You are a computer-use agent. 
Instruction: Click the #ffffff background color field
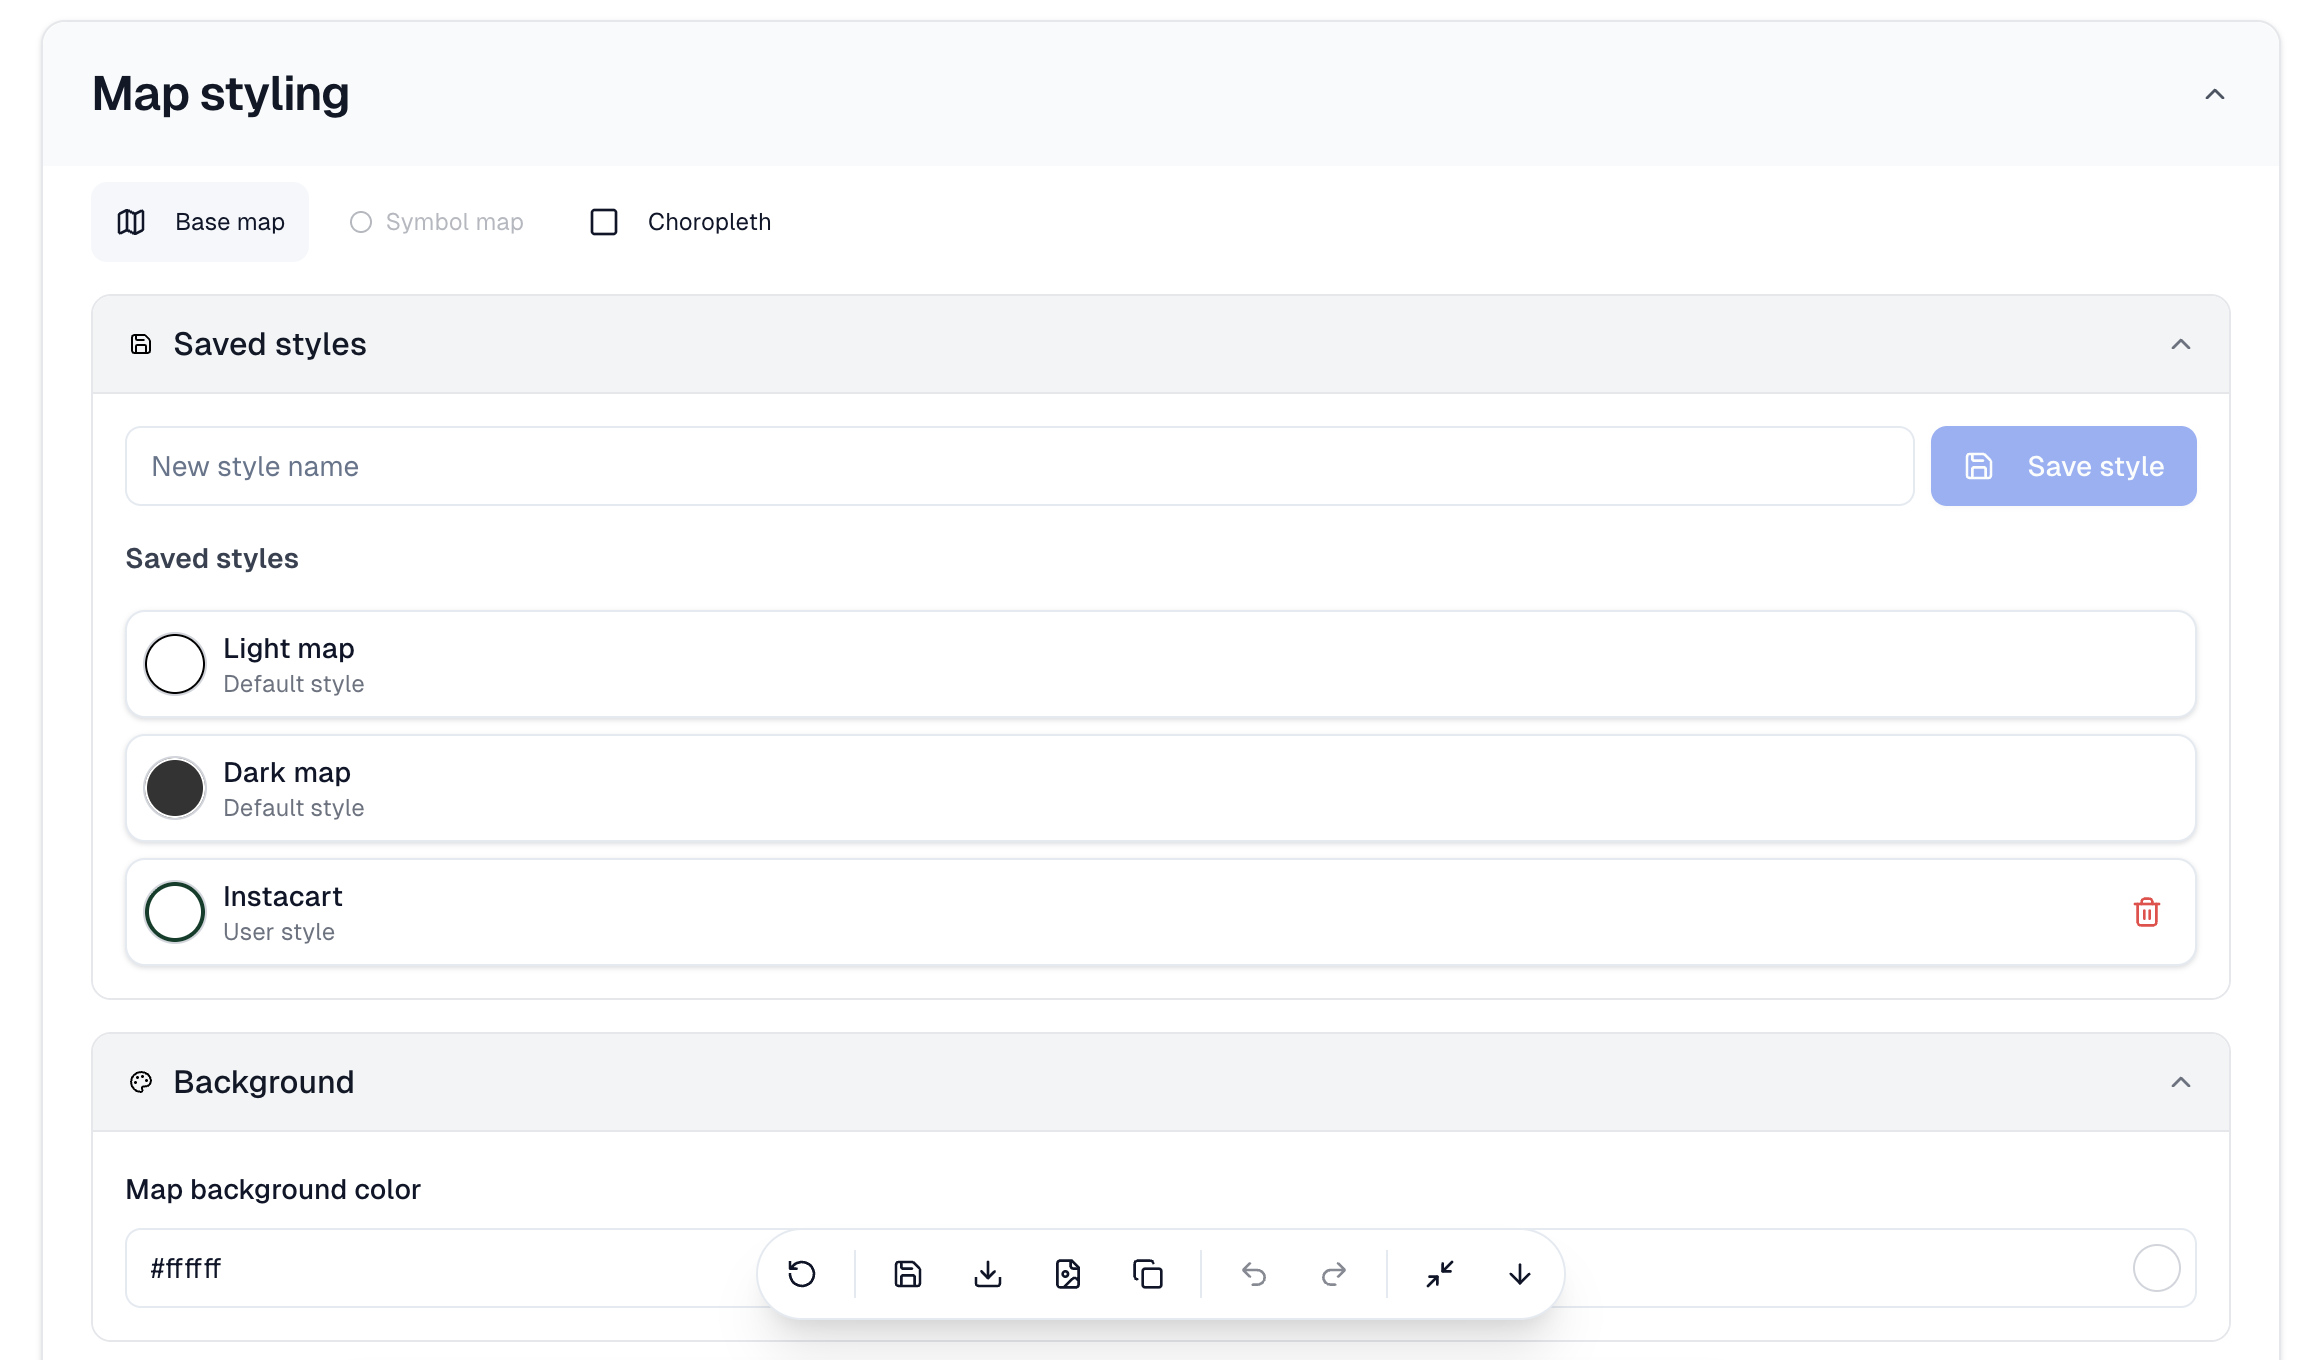(x=1160, y=1268)
